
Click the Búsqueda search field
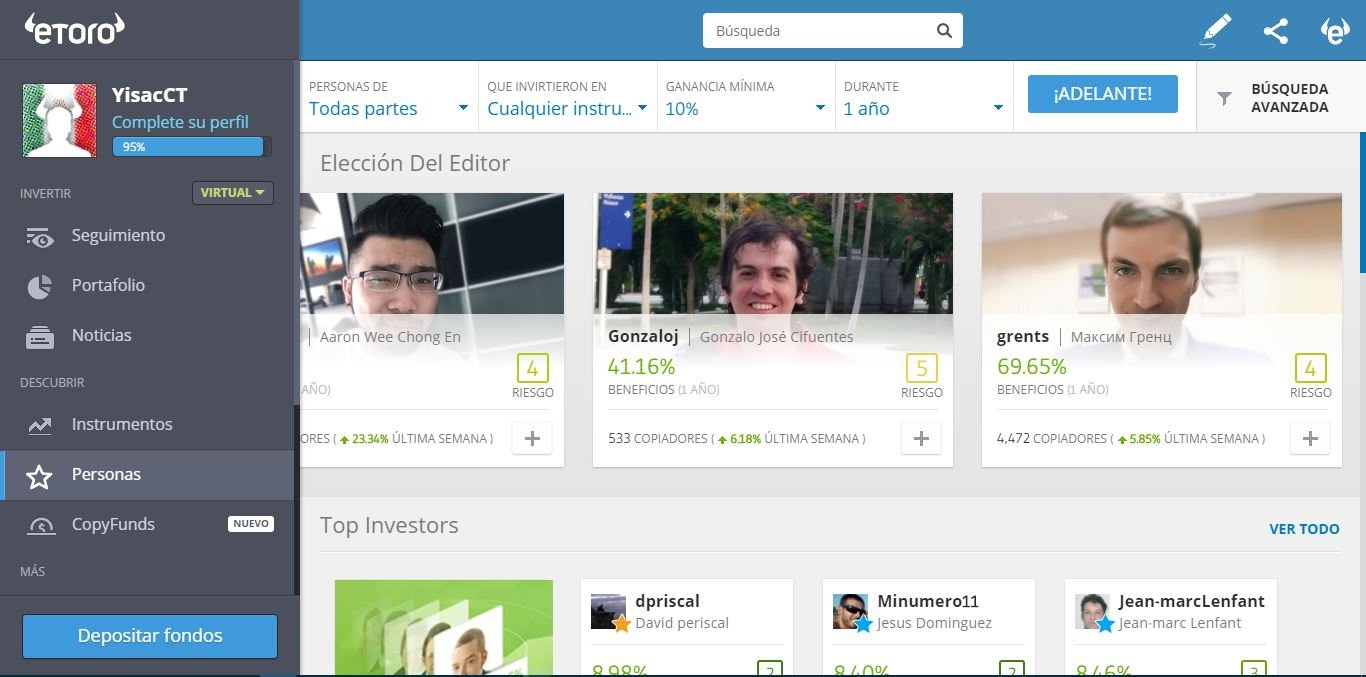[x=833, y=31]
